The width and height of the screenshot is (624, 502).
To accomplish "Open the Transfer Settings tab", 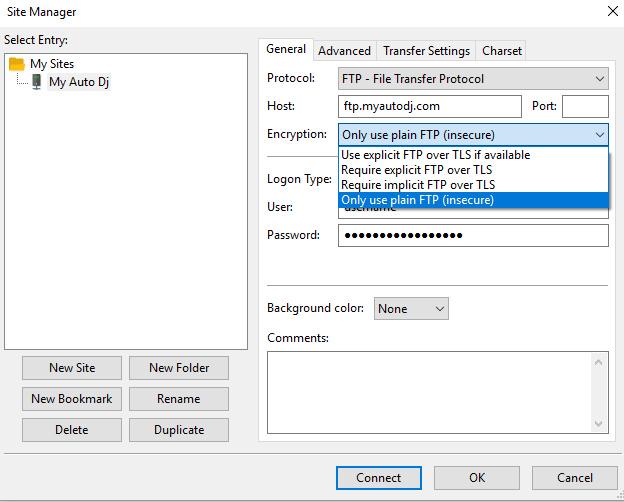I will click(x=426, y=51).
